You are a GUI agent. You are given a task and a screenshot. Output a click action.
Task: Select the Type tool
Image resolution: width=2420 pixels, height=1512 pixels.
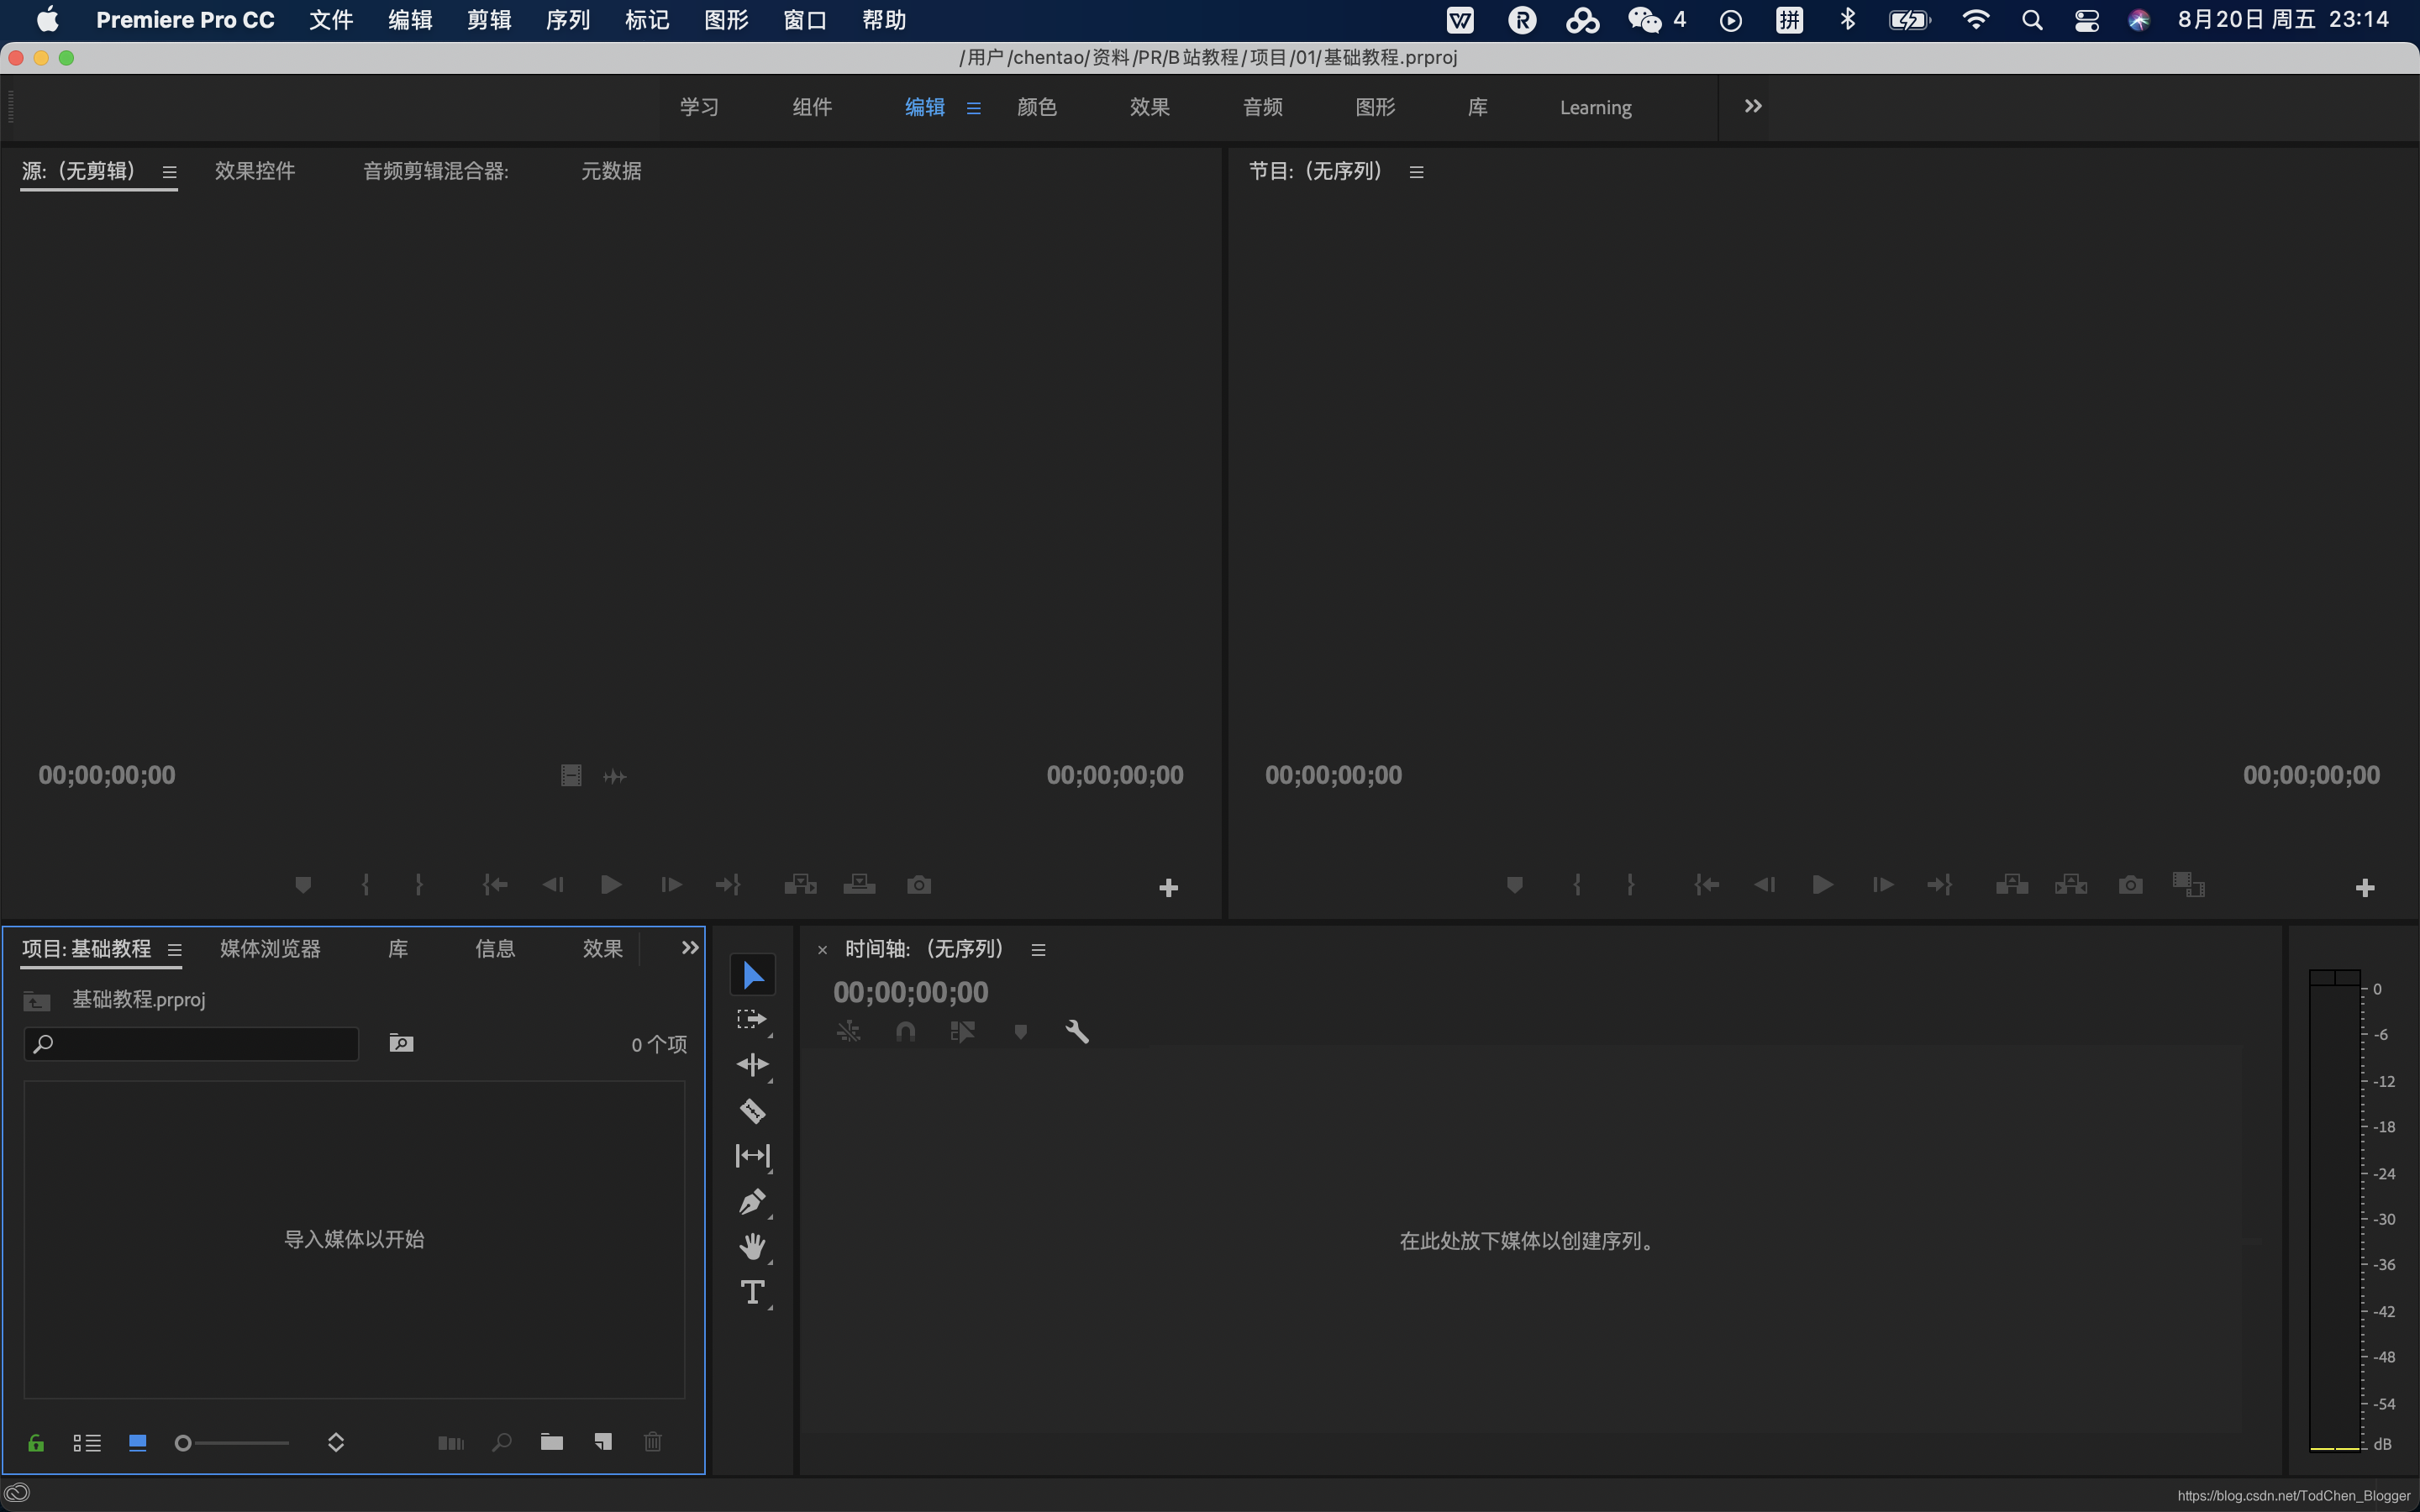pos(752,1292)
